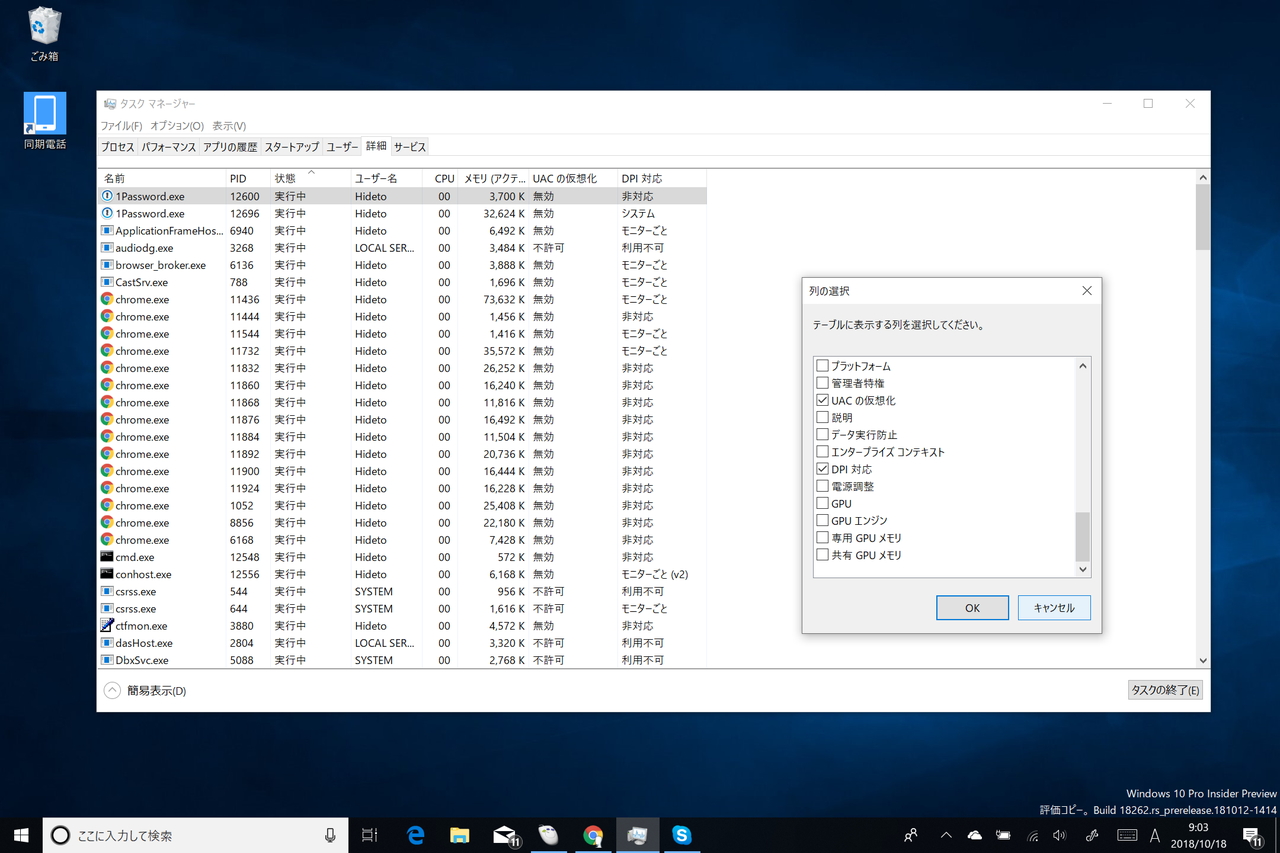Click the process list scrollbar down arrow
The width and height of the screenshot is (1280, 853).
coord(1203,660)
